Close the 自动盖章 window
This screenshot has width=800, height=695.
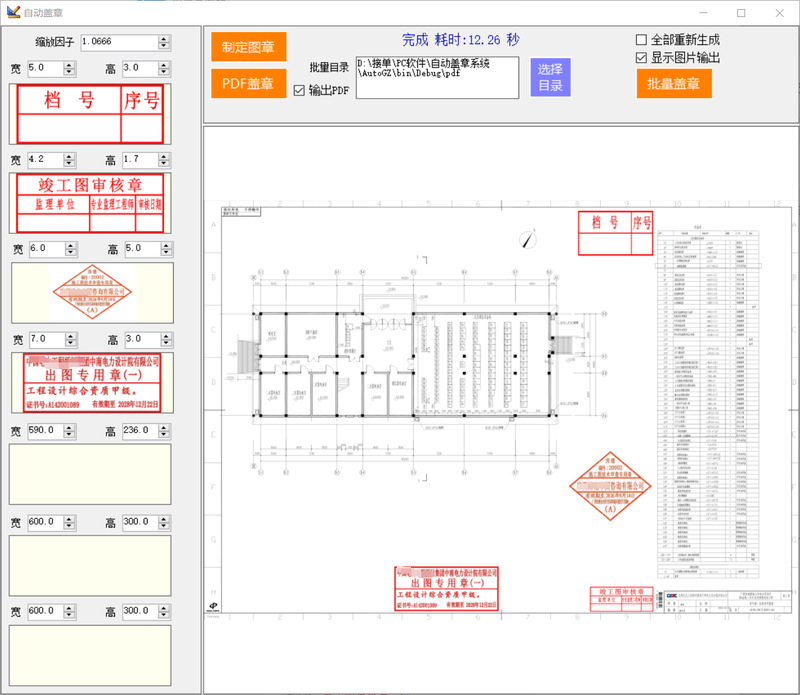780,13
